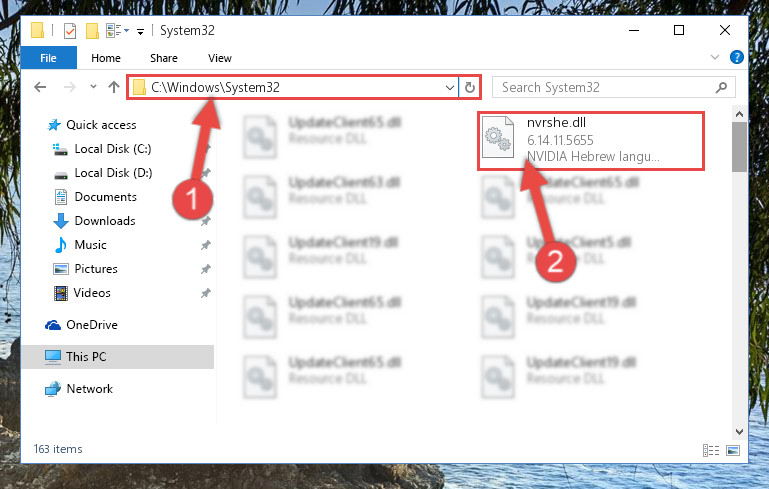769x489 pixels.
Task: Navigate up one folder level
Action: tap(114, 87)
